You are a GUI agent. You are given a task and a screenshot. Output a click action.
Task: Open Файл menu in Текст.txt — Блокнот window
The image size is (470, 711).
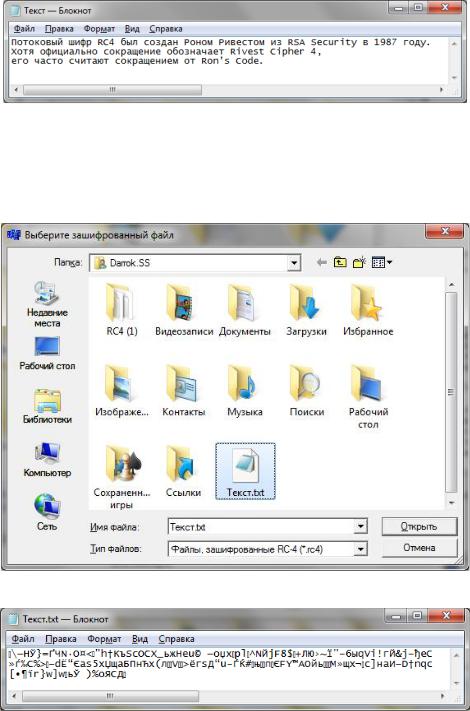[x=23, y=638]
